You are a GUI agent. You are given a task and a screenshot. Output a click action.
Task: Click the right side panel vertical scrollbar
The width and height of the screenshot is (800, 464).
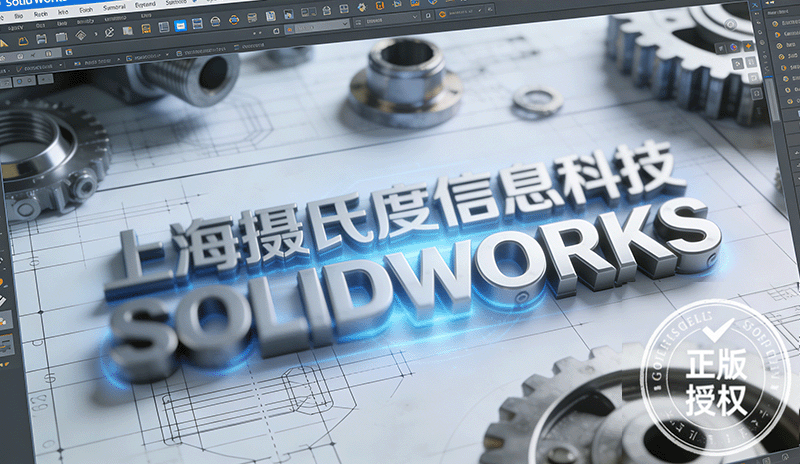click(x=774, y=100)
